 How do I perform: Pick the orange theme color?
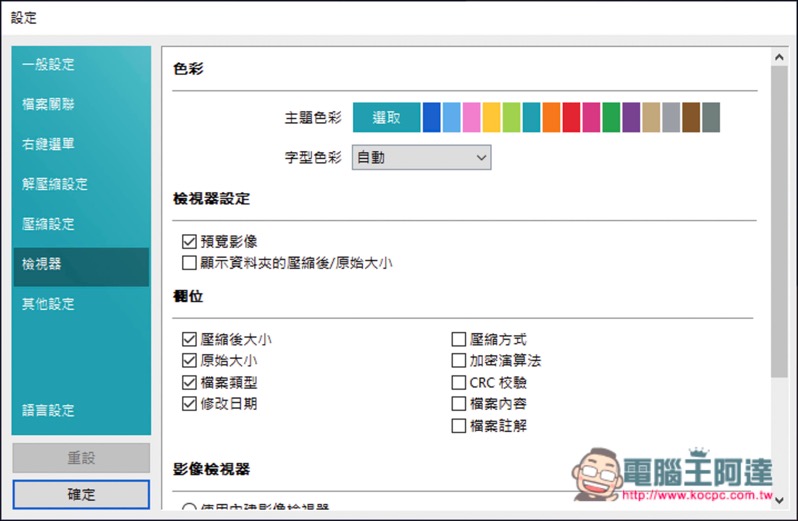click(551, 118)
